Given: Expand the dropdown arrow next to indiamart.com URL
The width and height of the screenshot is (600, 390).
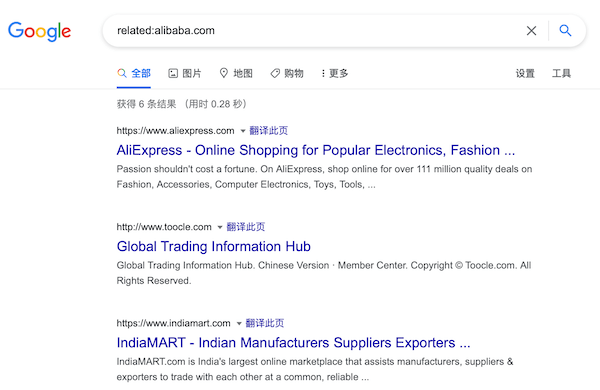Looking at the screenshot, I should tap(239, 324).
